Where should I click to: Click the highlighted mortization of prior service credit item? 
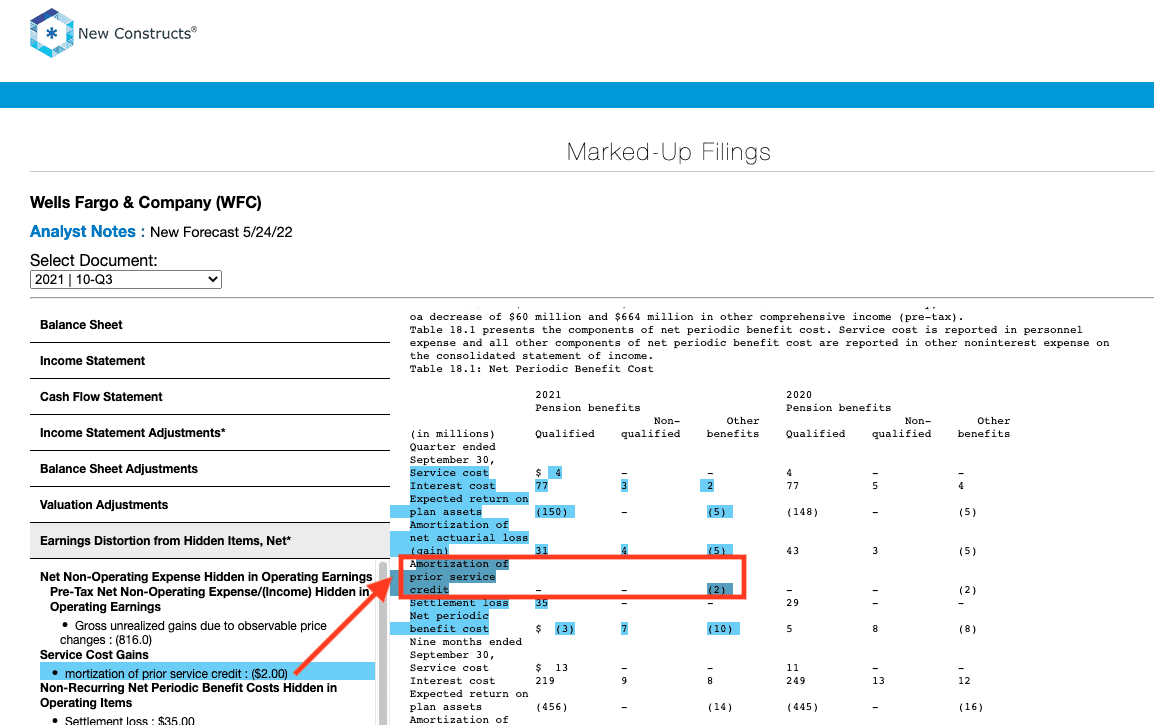(x=207, y=673)
